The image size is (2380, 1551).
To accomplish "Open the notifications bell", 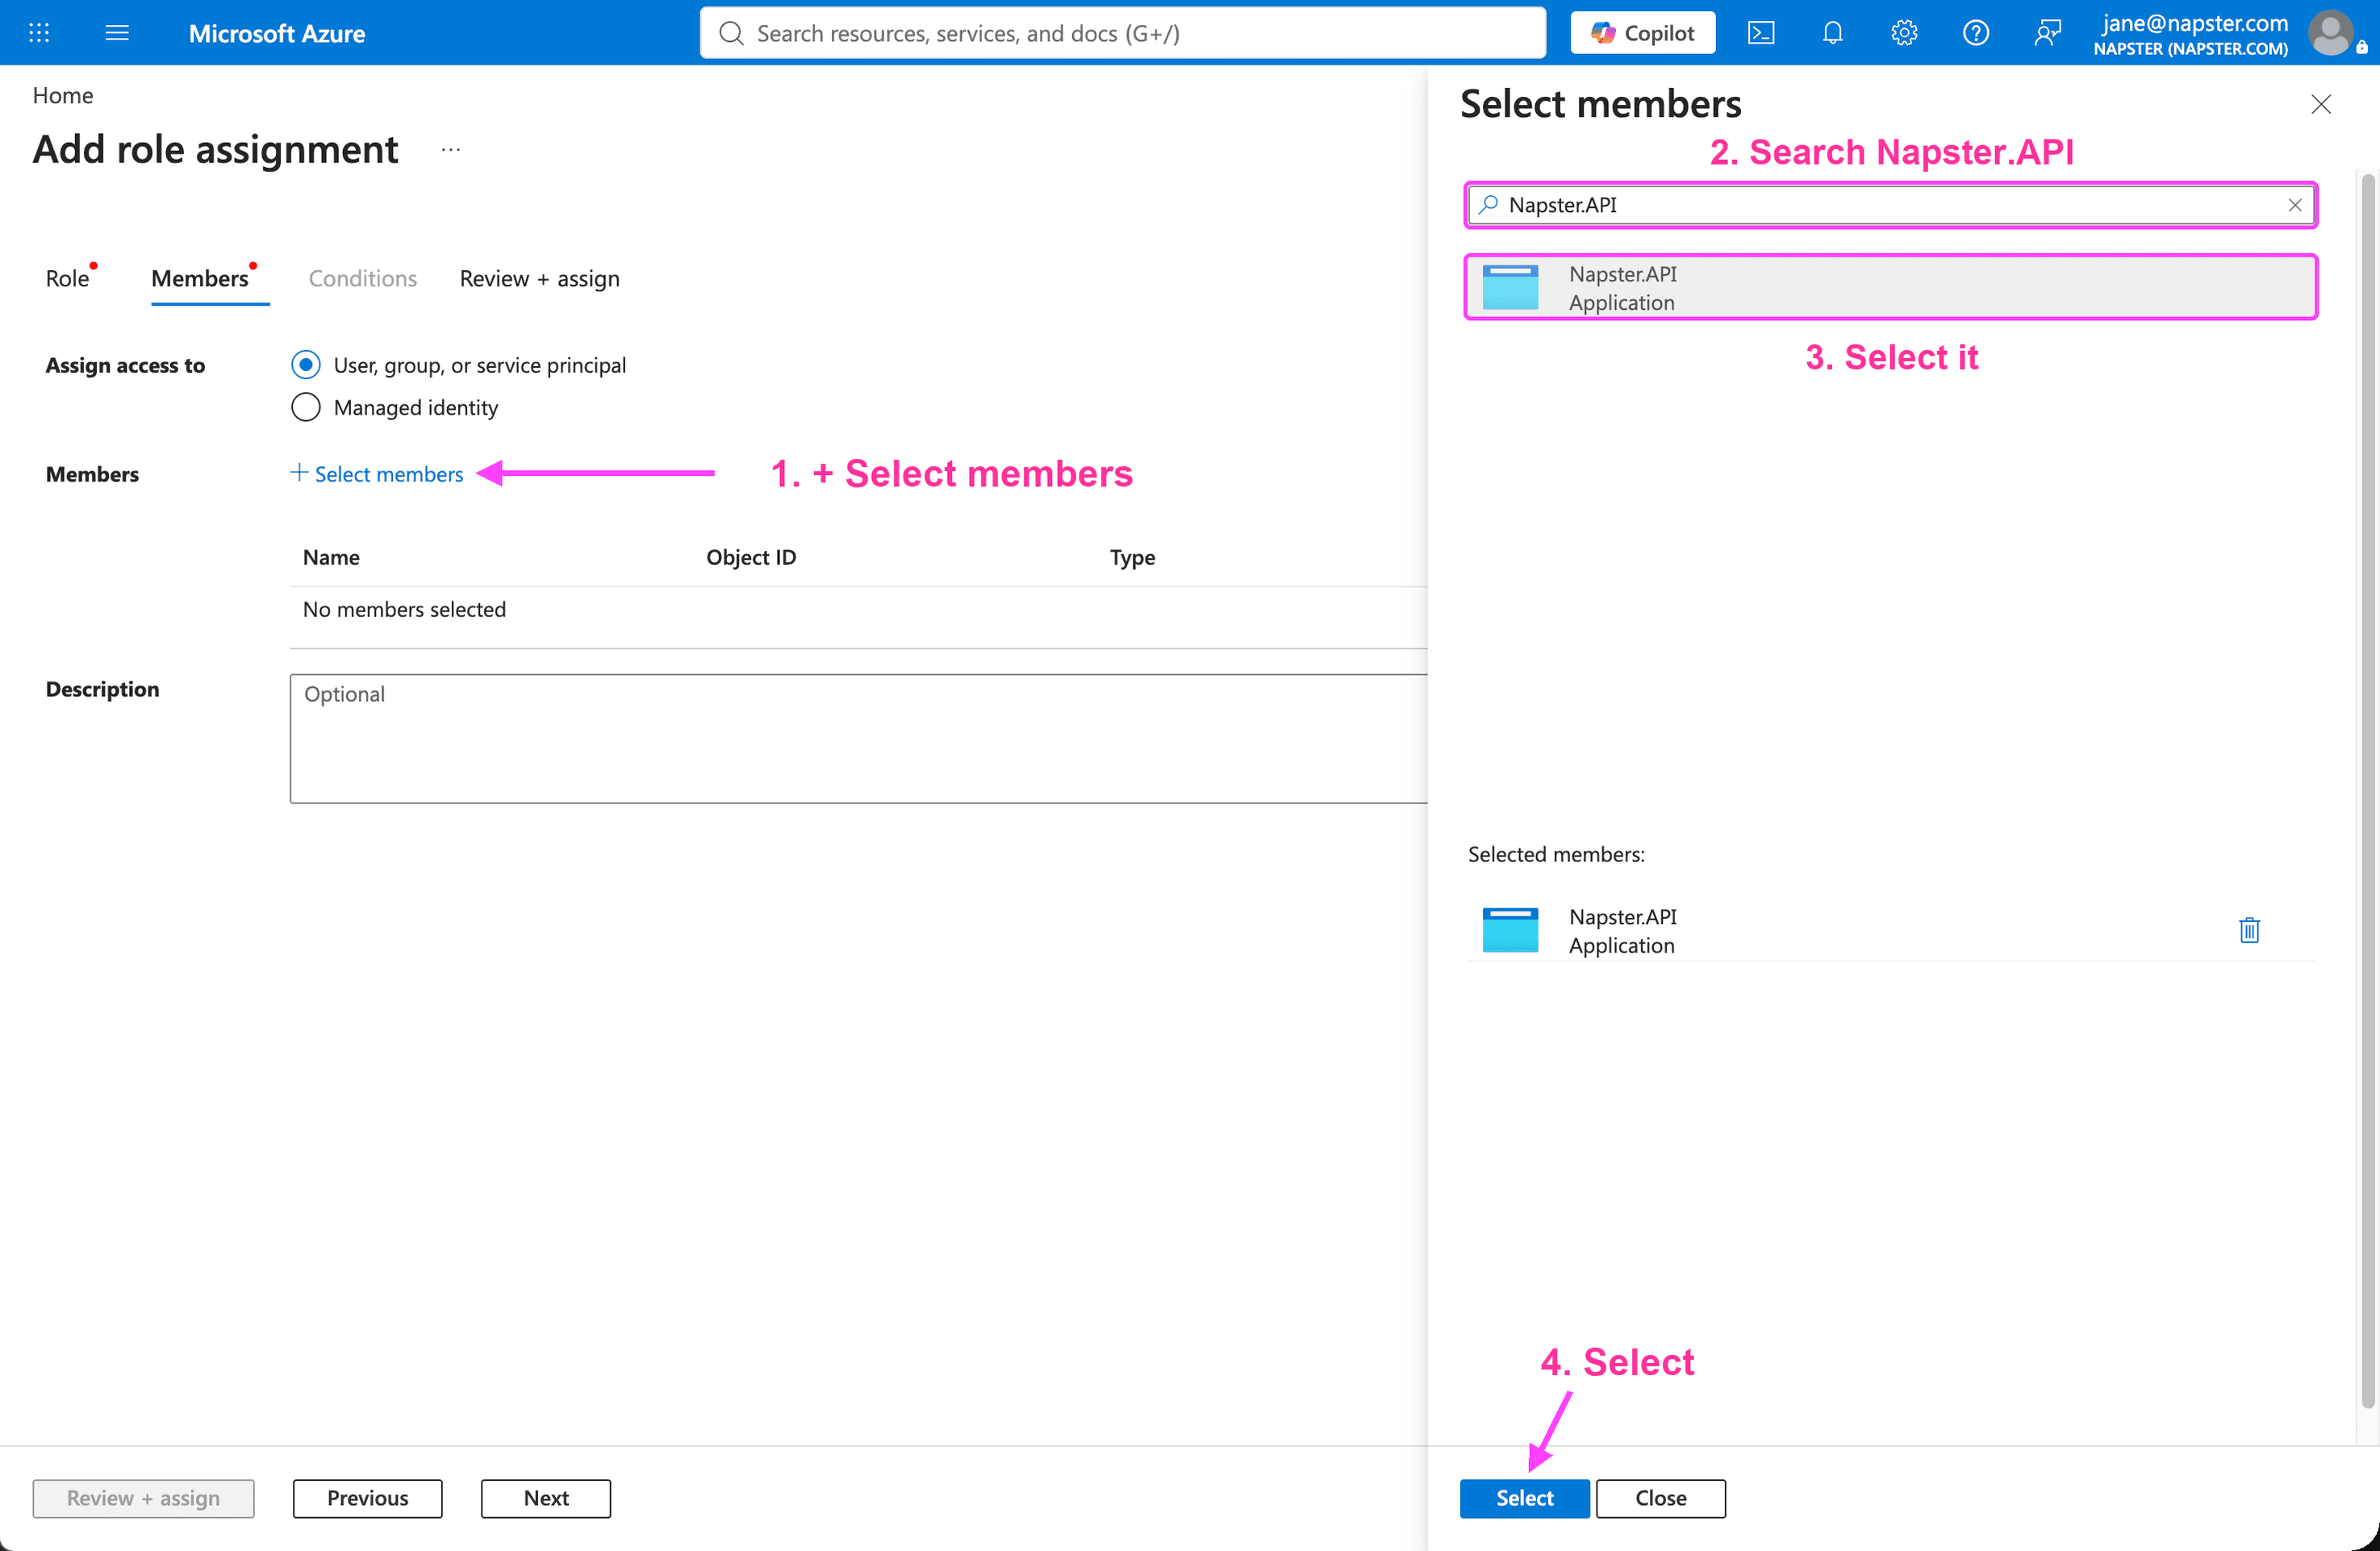I will point(1832,33).
